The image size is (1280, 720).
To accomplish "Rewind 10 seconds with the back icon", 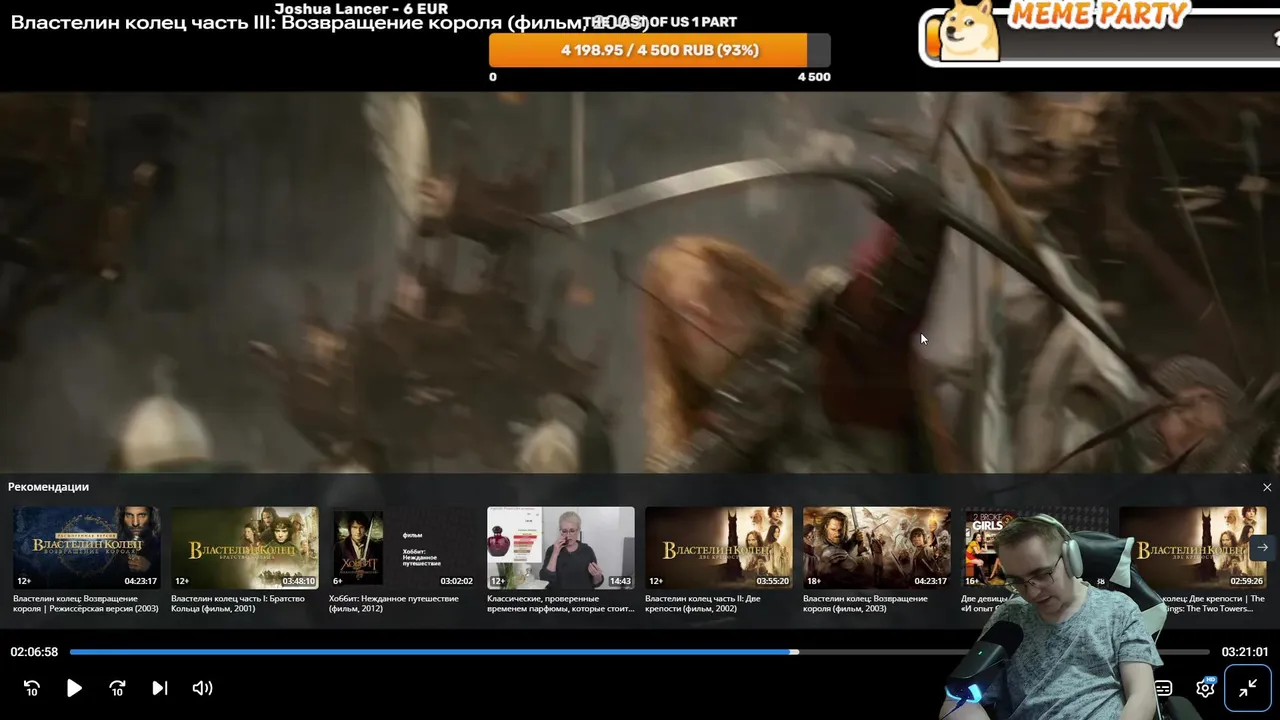I will 32,688.
